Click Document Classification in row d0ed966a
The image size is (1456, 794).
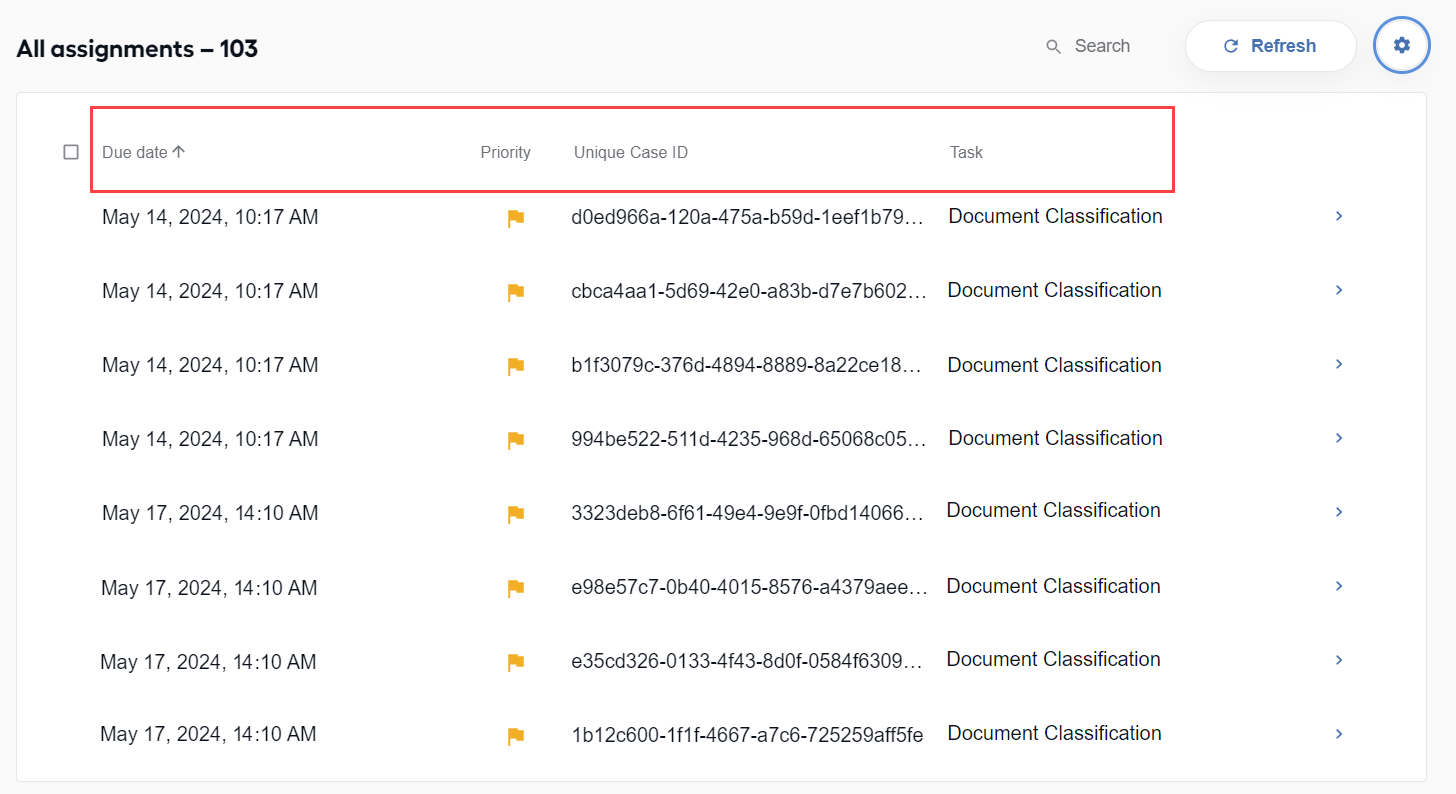tap(1055, 216)
